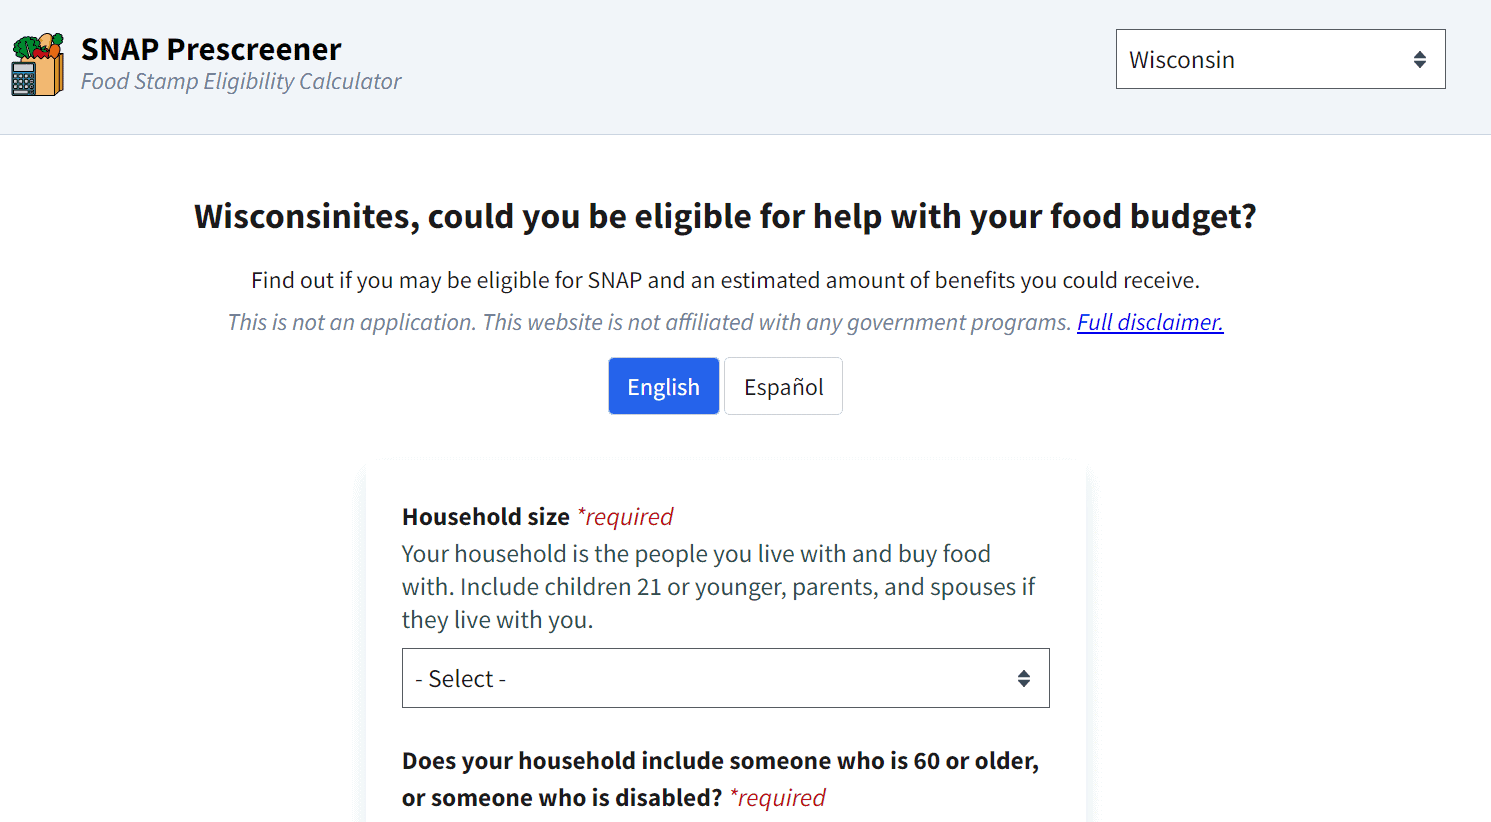Expand the Household size Select dropdown
Viewport: 1491px width, 822px height.
click(x=725, y=678)
